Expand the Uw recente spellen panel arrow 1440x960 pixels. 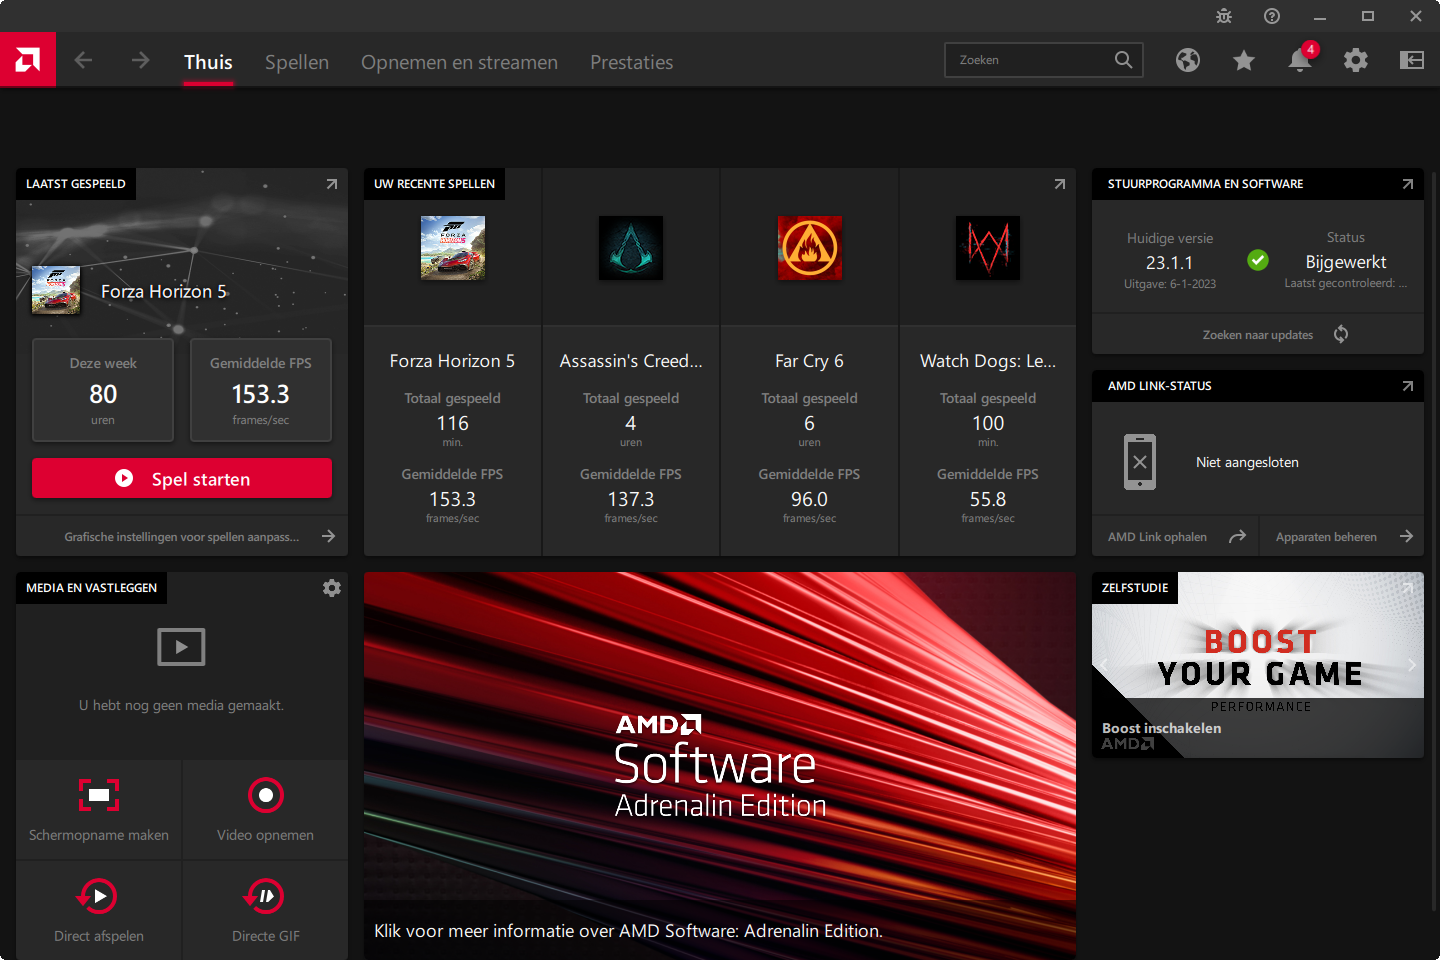click(x=1060, y=184)
